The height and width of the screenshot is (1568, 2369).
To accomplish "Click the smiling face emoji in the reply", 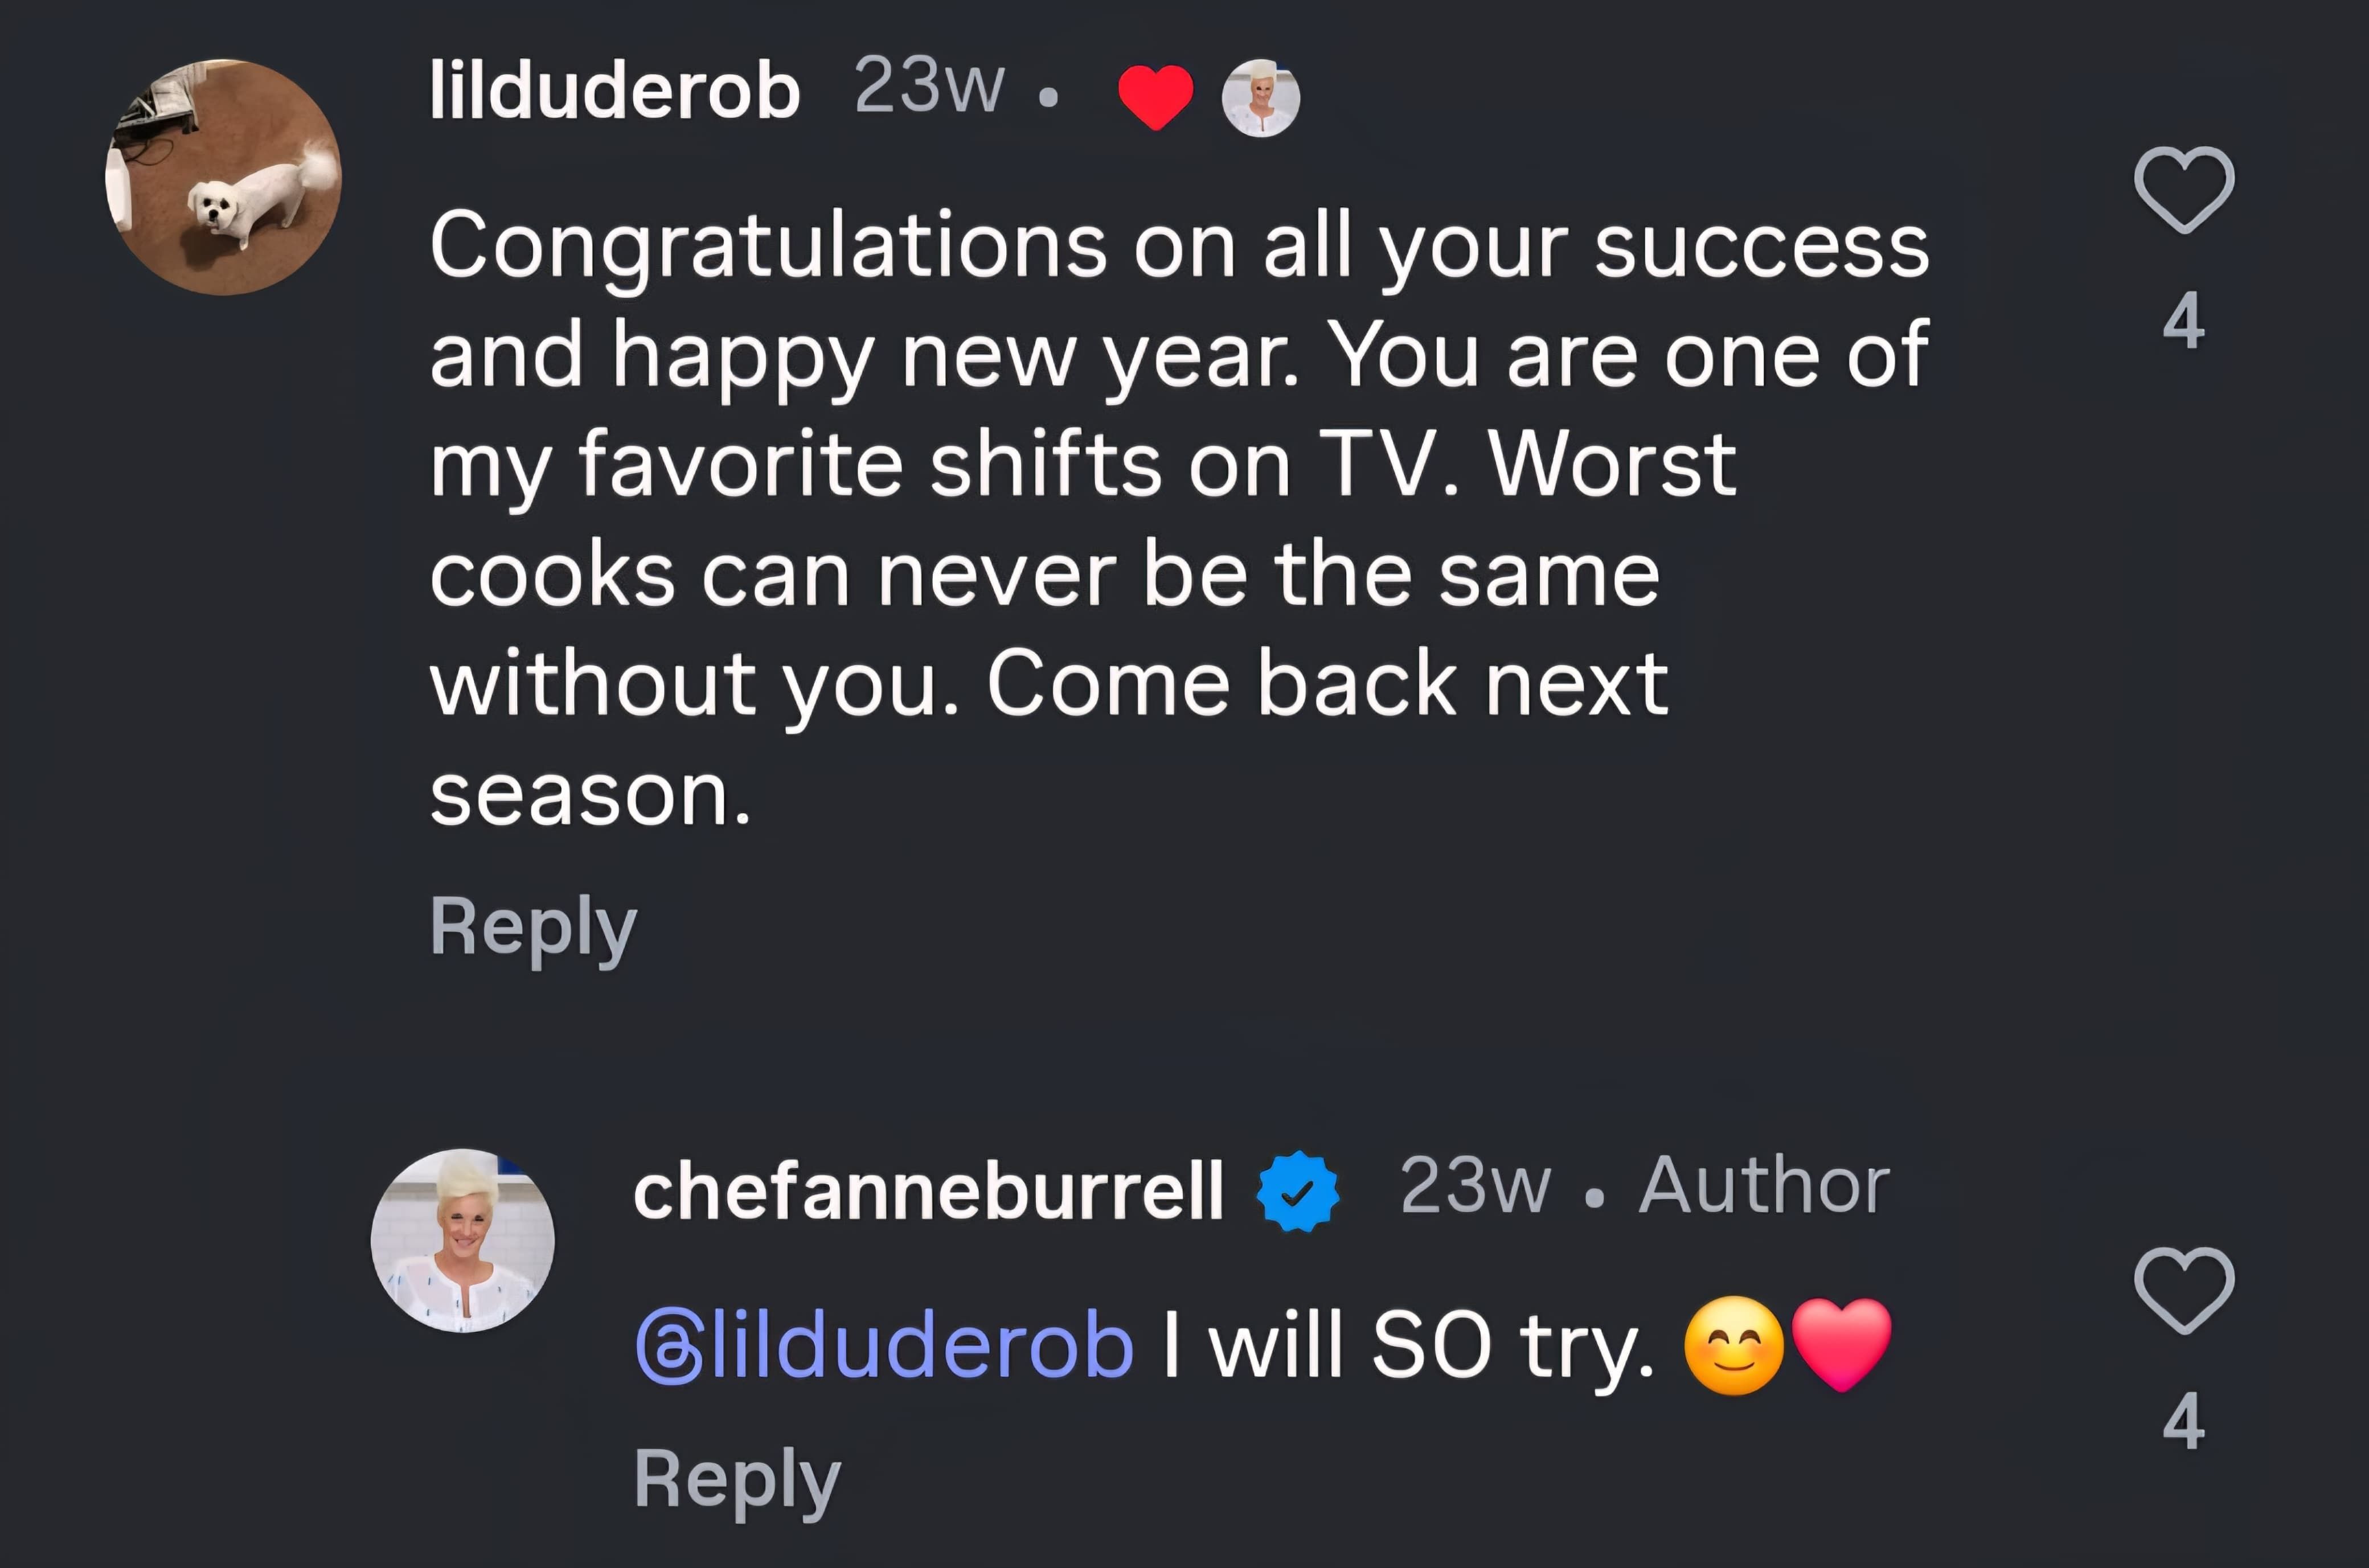I will pyautogui.click(x=1733, y=1346).
